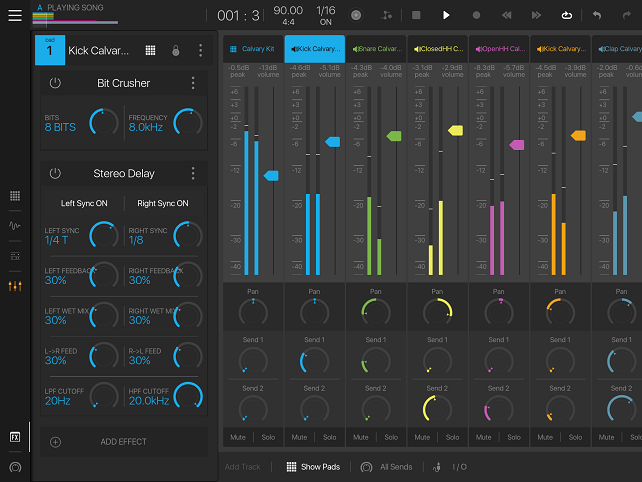Toggle Left Sync ON

point(84,203)
